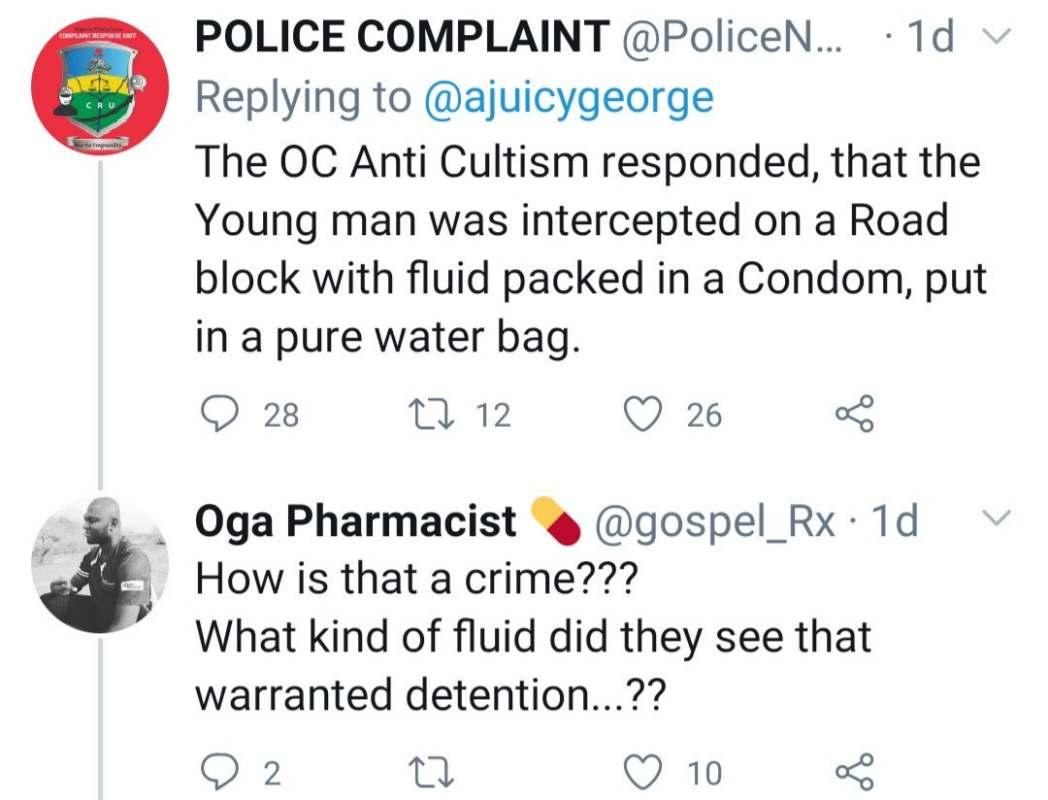Open the @ajuicygeorge profile link
The image size is (1048, 800).
click(x=568, y=98)
